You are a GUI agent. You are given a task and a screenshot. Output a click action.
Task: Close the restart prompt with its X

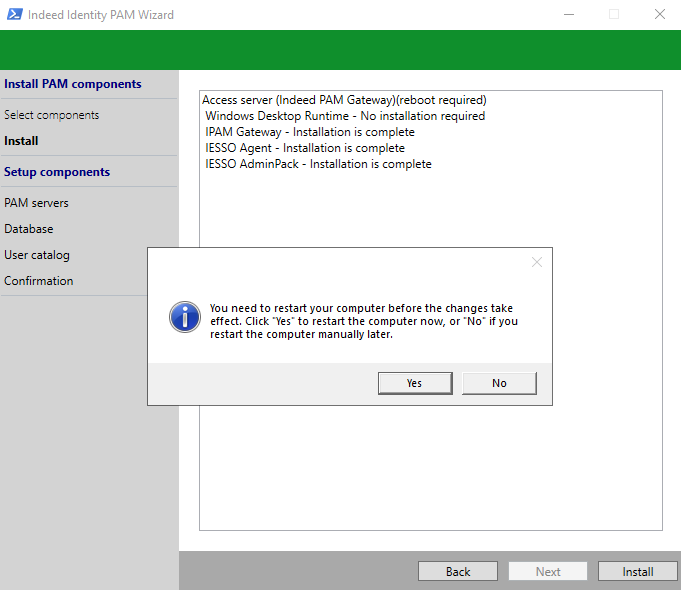pyautogui.click(x=537, y=262)
